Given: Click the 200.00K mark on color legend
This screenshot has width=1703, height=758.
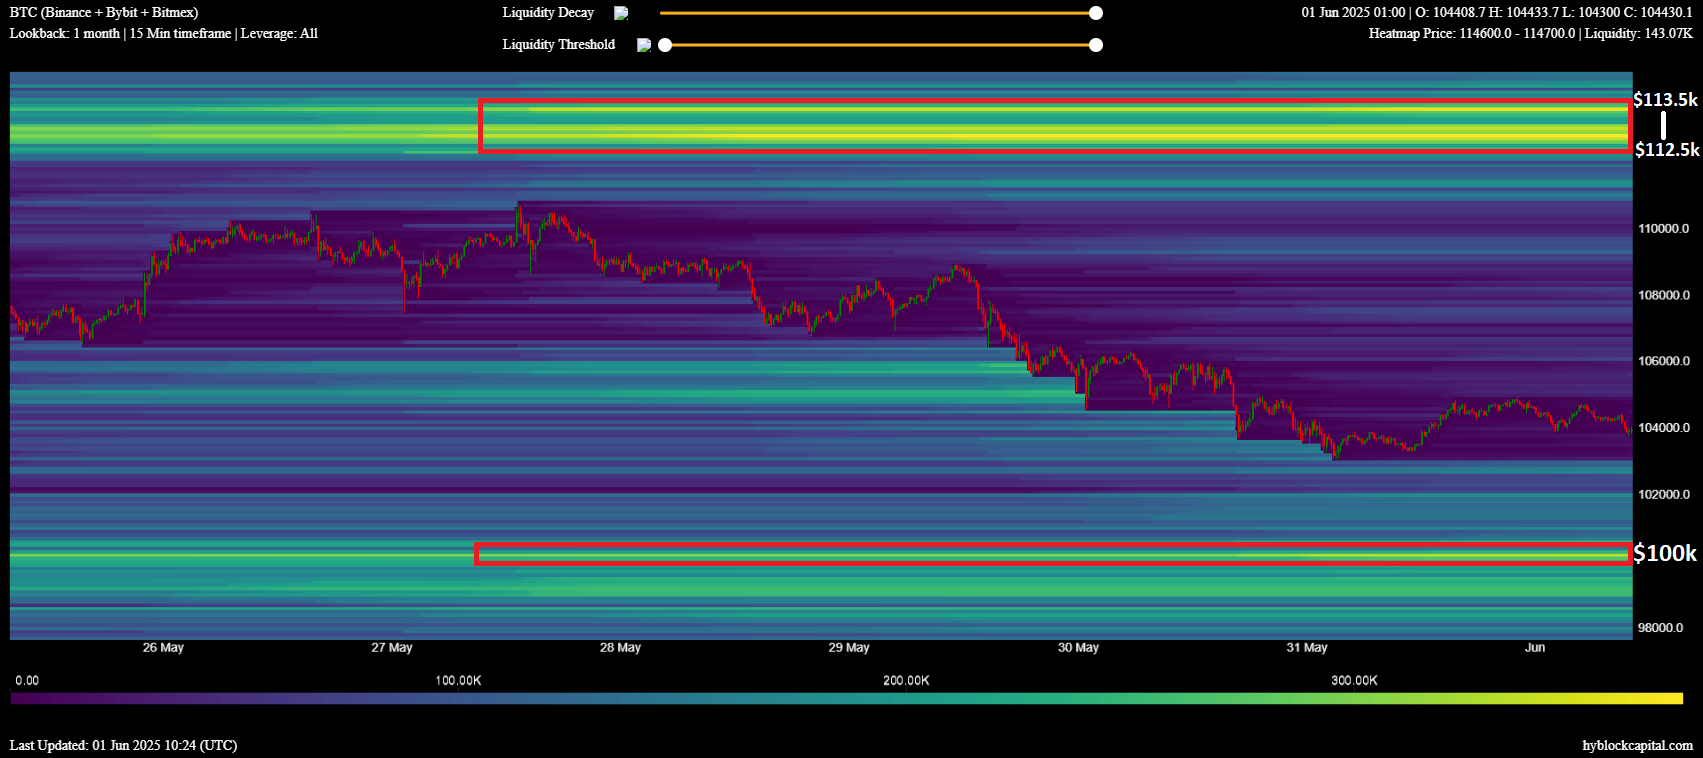Looking at the screenshot, I should coord(906,681).
